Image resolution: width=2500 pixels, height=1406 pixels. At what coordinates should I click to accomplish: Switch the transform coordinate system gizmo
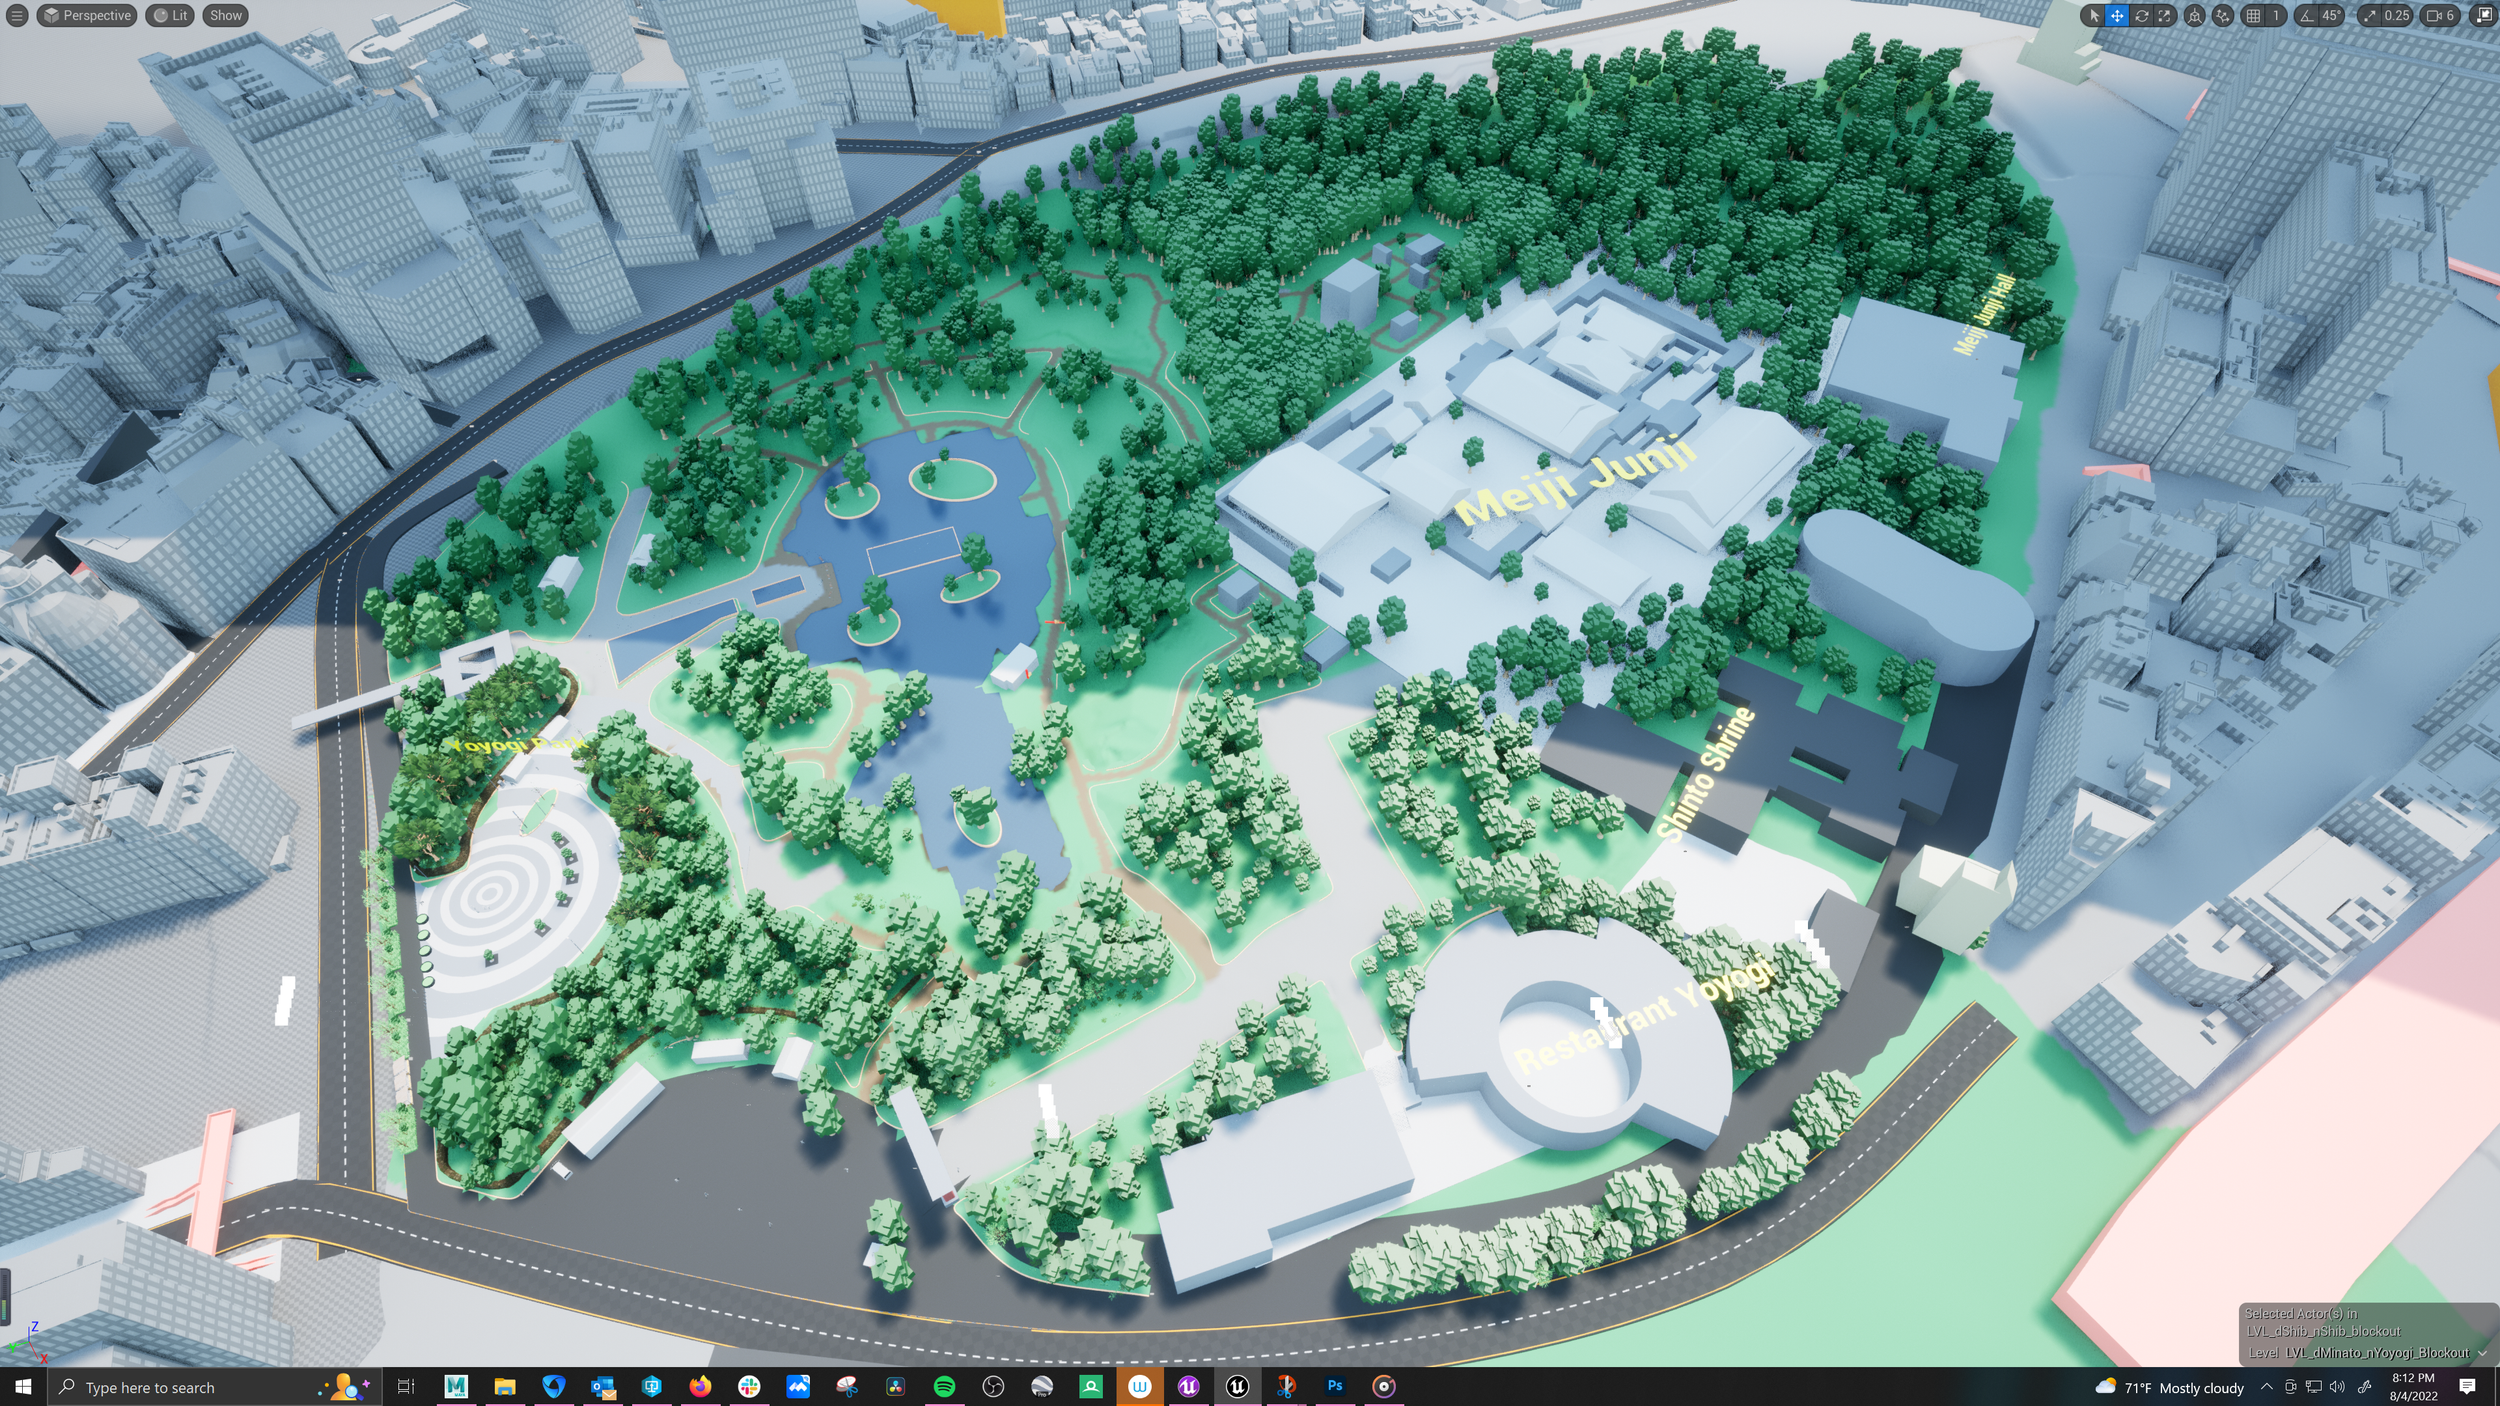pyautogui.click(x=2194, y=15)
